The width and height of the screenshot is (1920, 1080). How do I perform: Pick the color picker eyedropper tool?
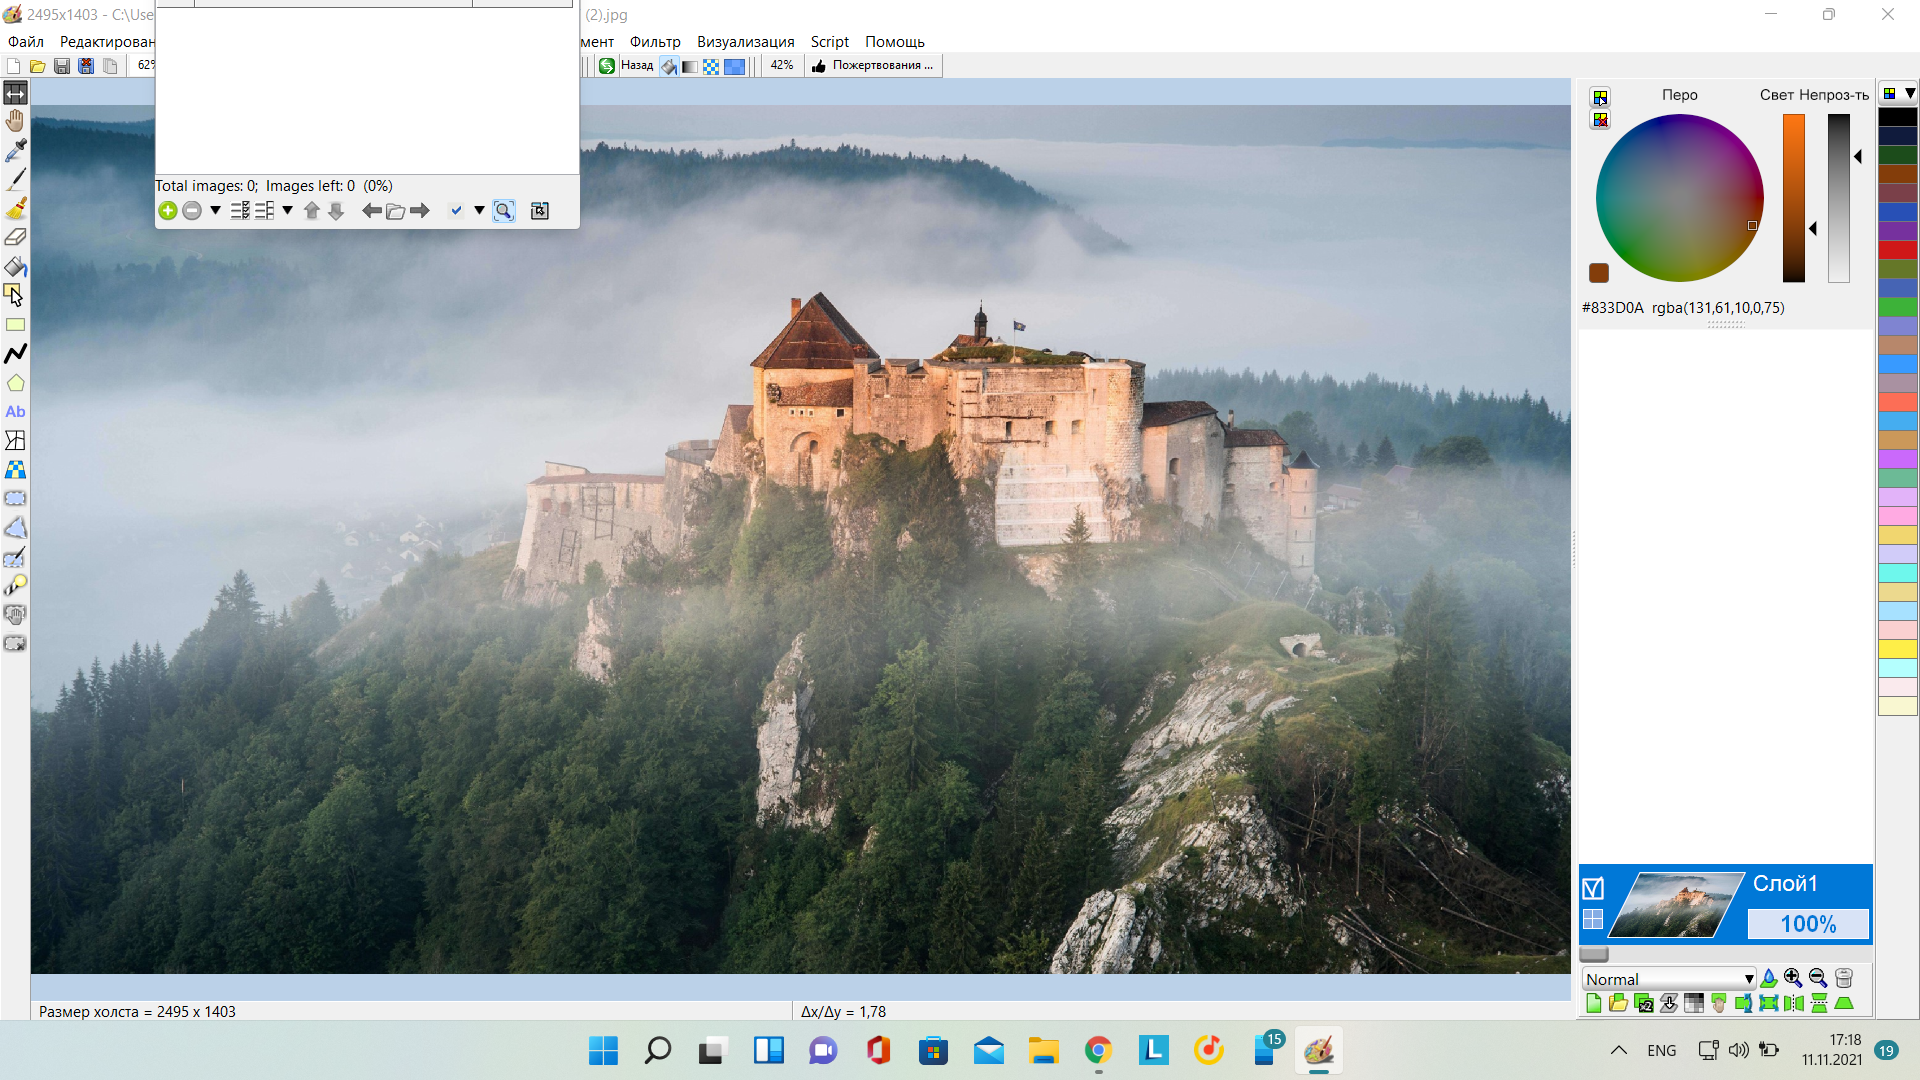coord(15,150)
